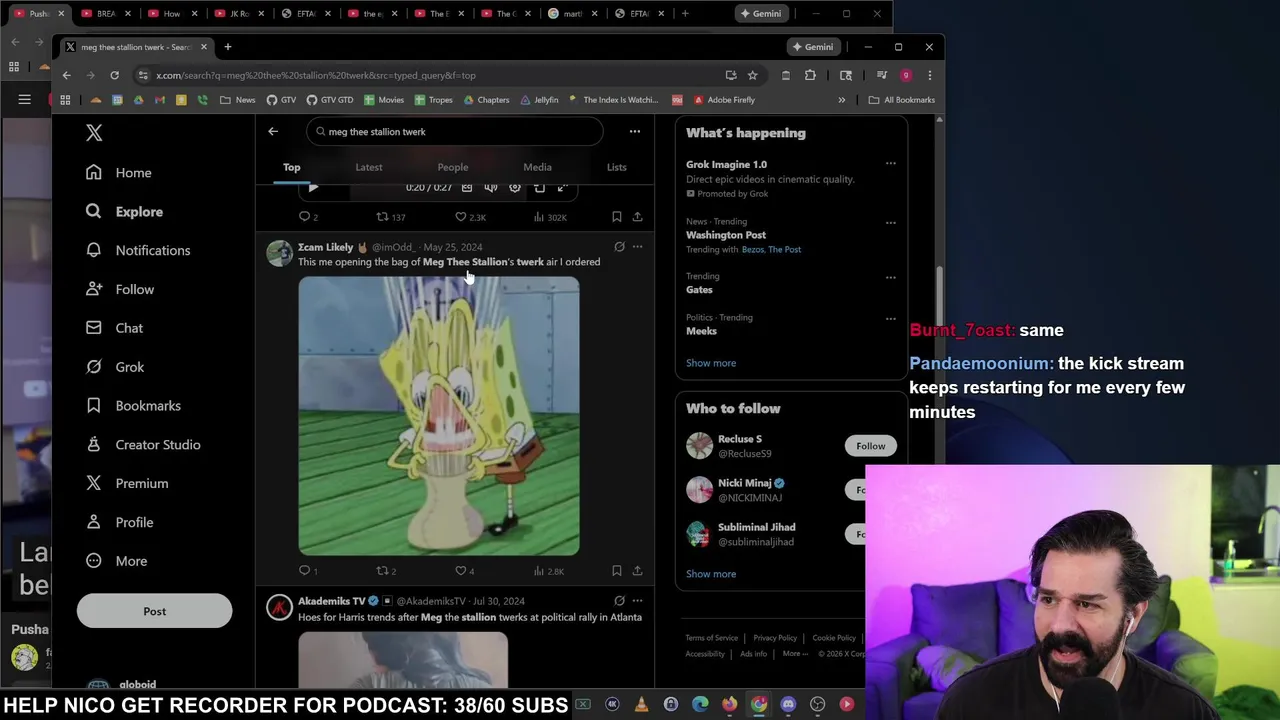Open more menu on Akademiks TV post
The width and height of the screenshot is (1280, 720).
click(x=637, y=601)
